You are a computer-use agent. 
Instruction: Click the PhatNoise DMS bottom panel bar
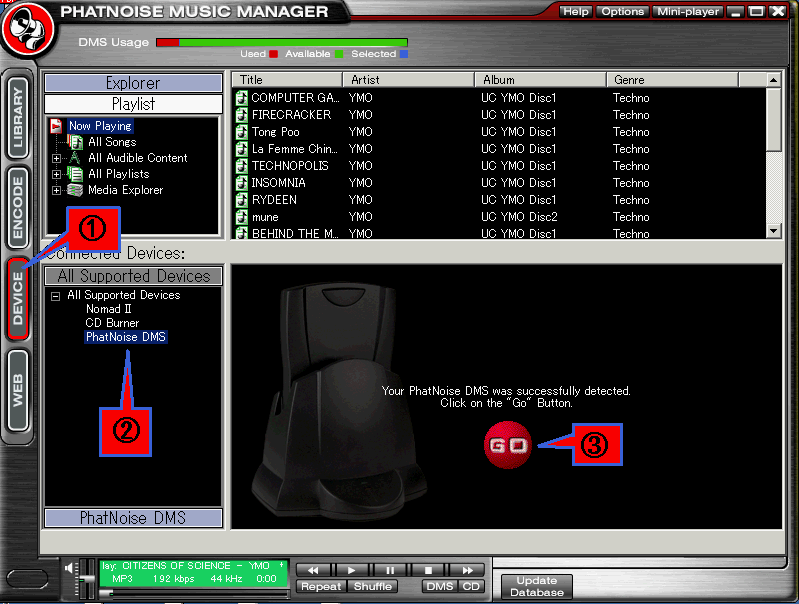[134, 518]
